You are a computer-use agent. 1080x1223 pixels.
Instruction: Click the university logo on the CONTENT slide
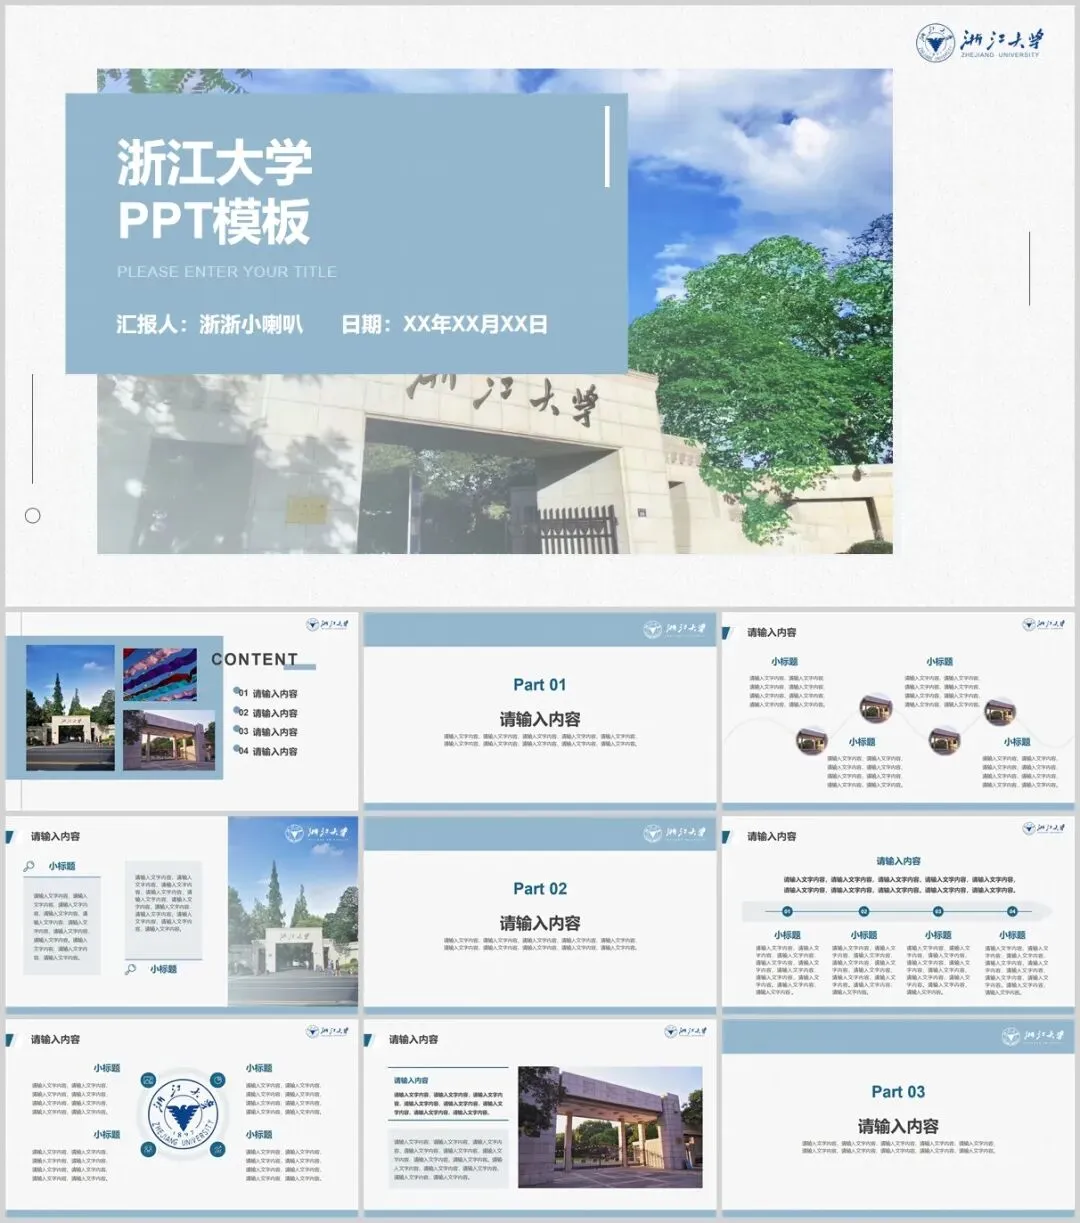[x=327, y=624]
